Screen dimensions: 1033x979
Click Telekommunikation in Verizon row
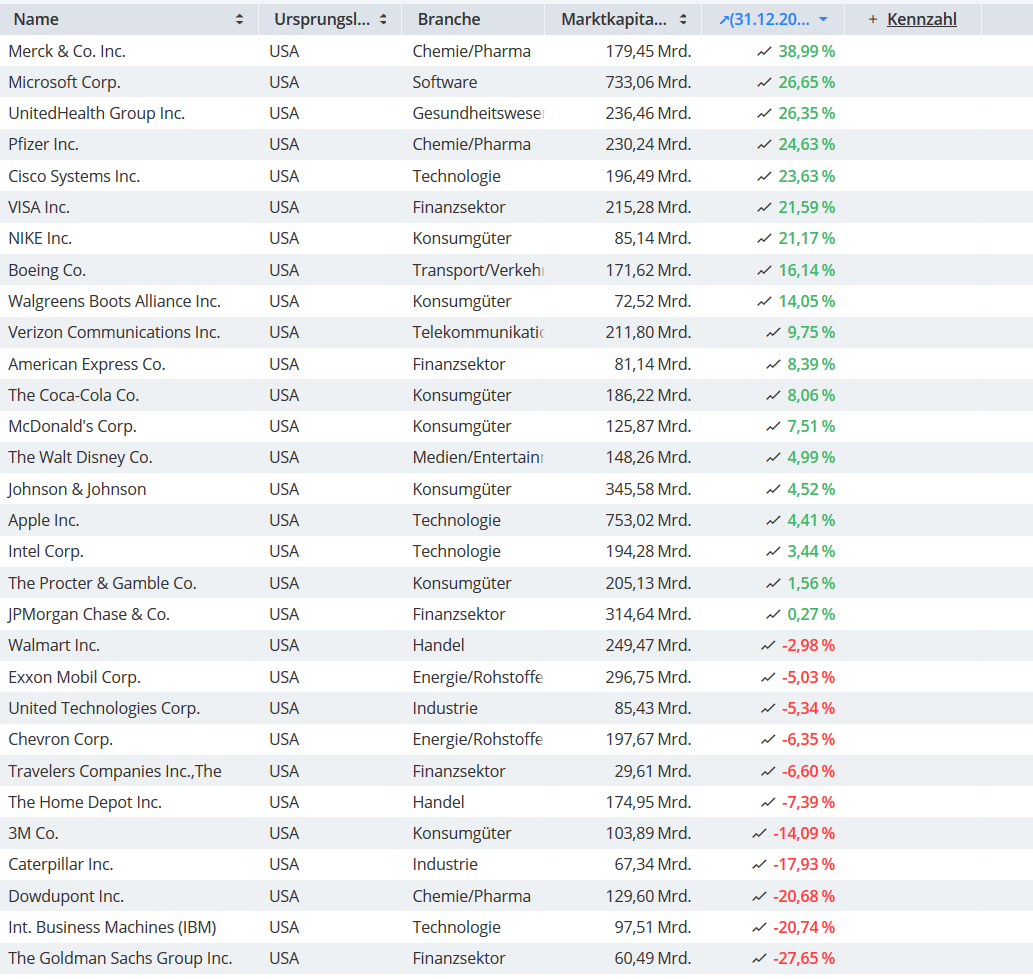click(478, 333)
